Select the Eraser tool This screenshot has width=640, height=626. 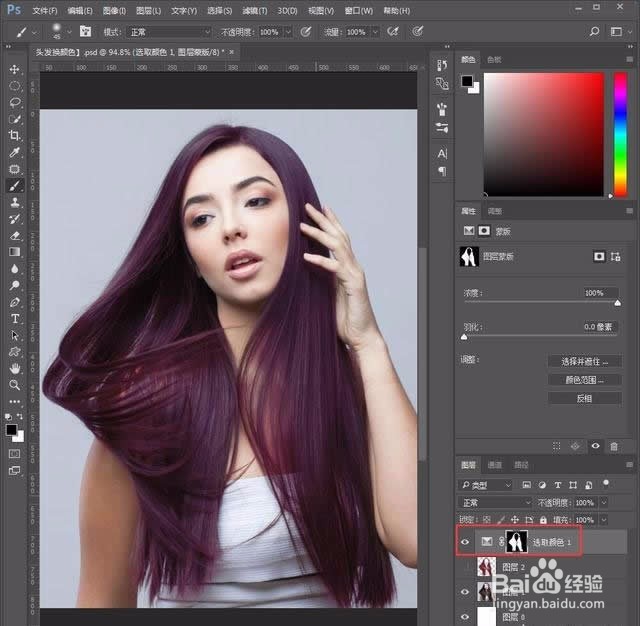15,235
